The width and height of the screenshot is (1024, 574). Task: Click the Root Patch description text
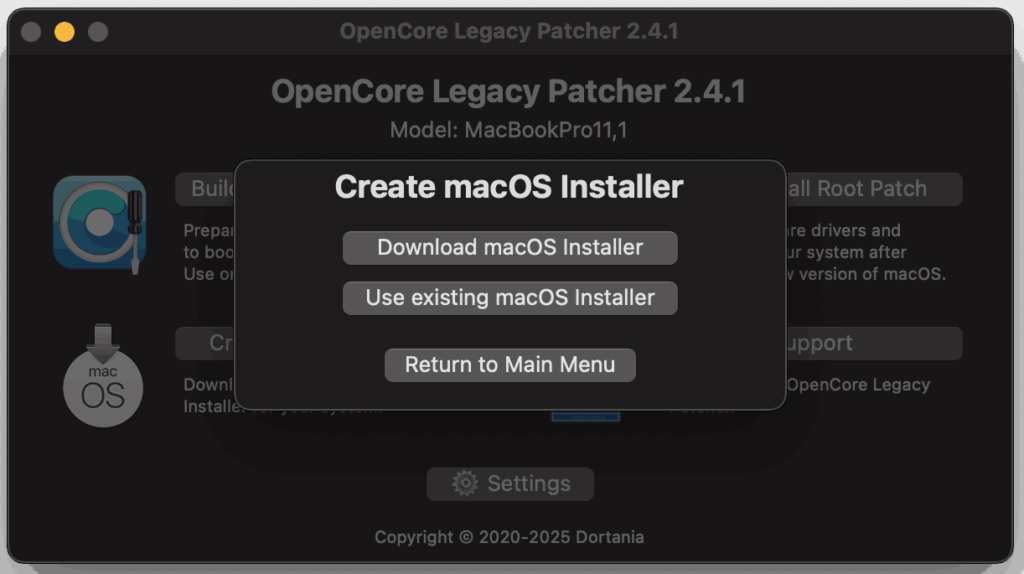[866, 252]
